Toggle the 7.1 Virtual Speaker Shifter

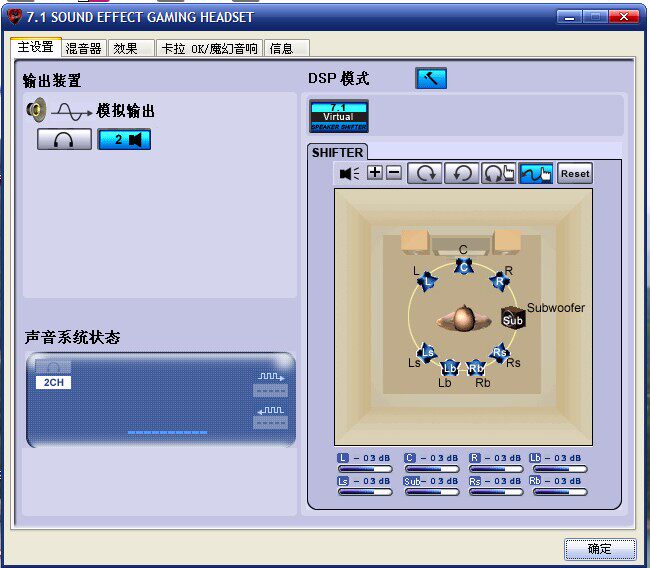click(339, 116)
